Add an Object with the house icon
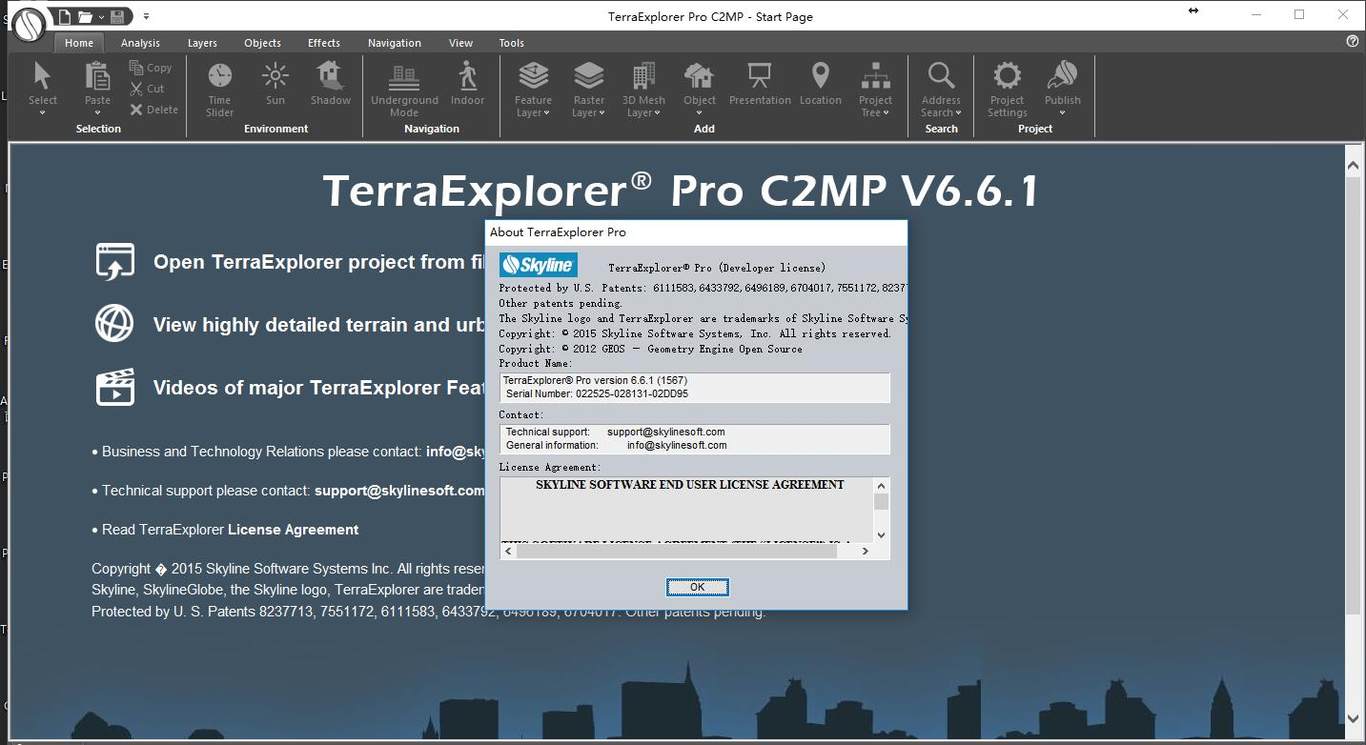 [x=699, y=76]
